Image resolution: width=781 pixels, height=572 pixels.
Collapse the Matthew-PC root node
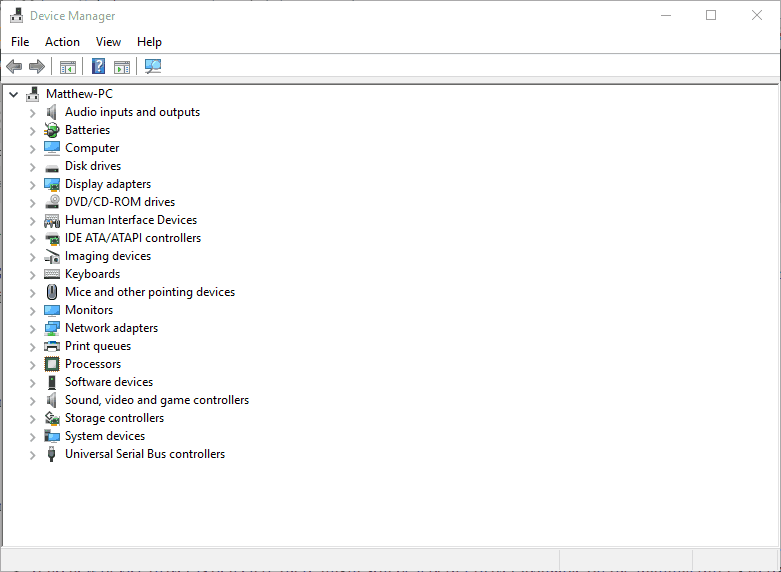[x=13, y=94]
